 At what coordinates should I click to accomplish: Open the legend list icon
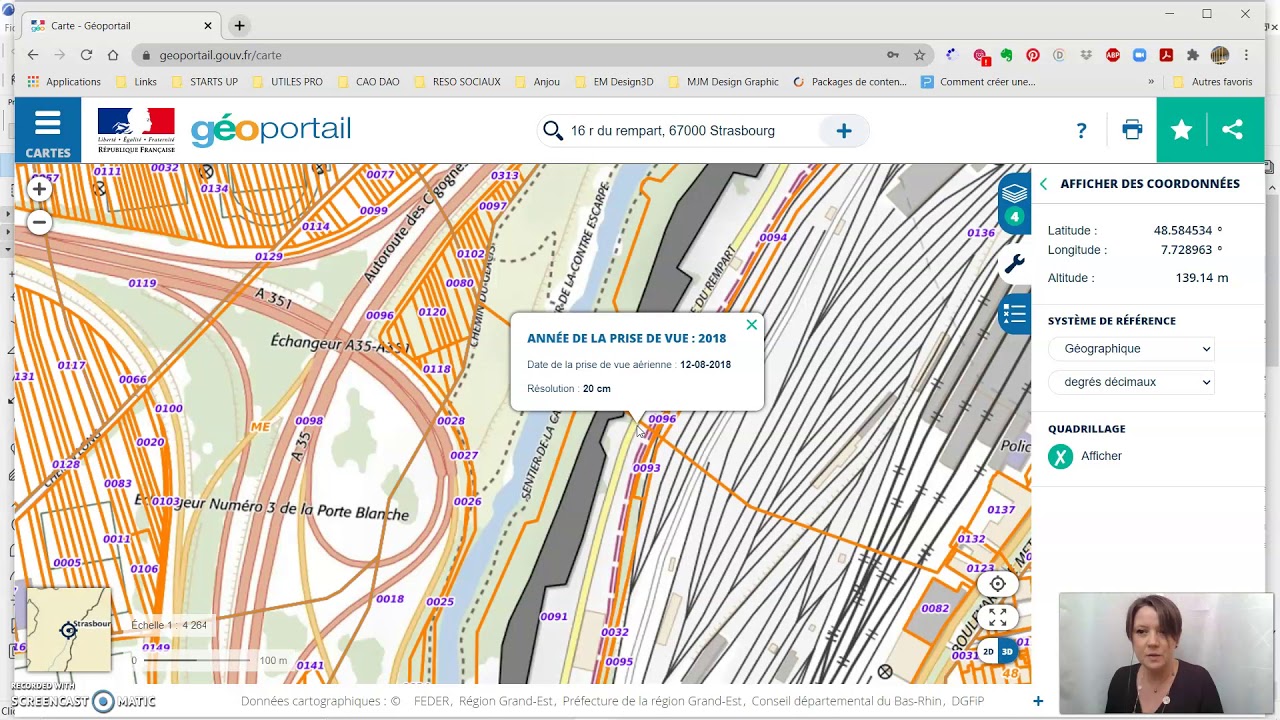1014,315
